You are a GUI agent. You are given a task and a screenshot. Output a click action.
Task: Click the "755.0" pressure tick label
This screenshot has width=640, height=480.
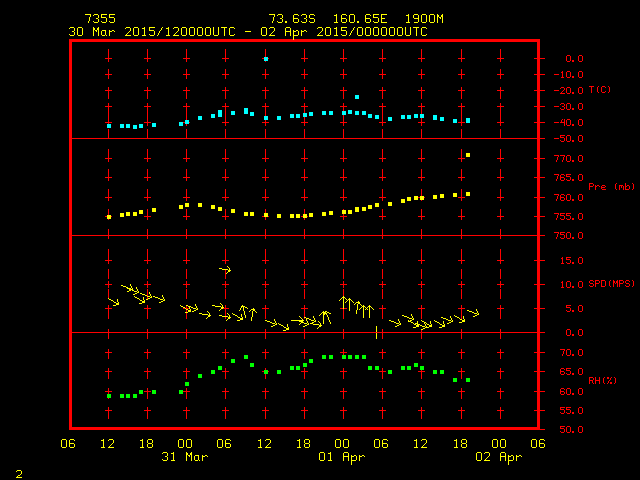[569, 217]
